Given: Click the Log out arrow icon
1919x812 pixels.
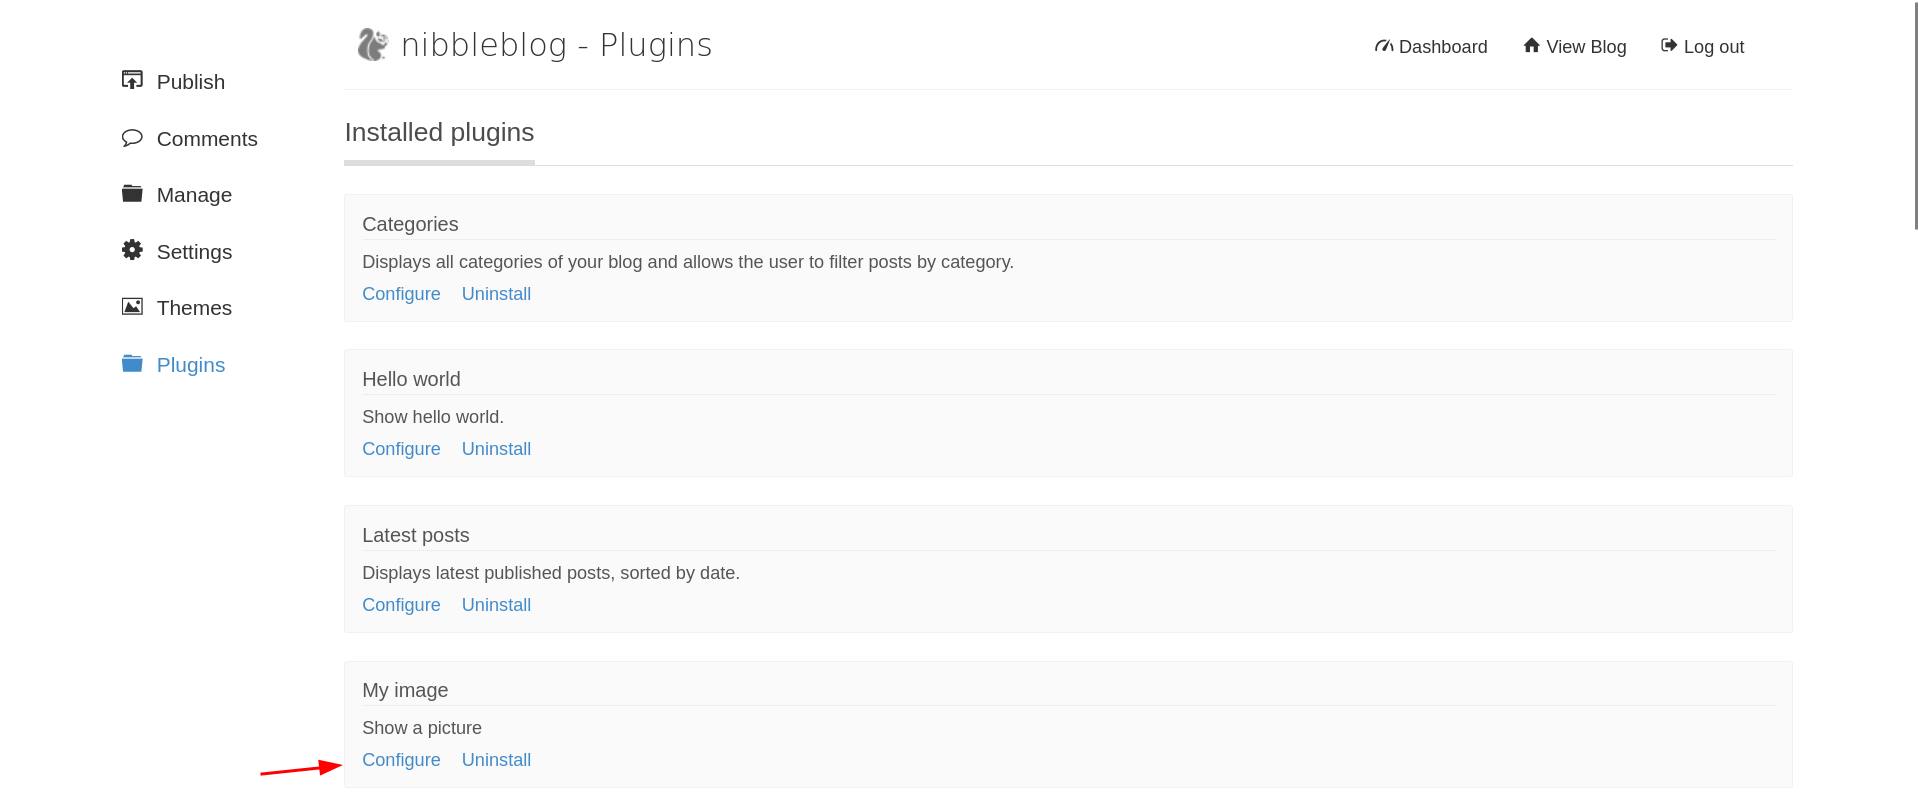Looking at the screenshot, I should [x=1669, y=45].
